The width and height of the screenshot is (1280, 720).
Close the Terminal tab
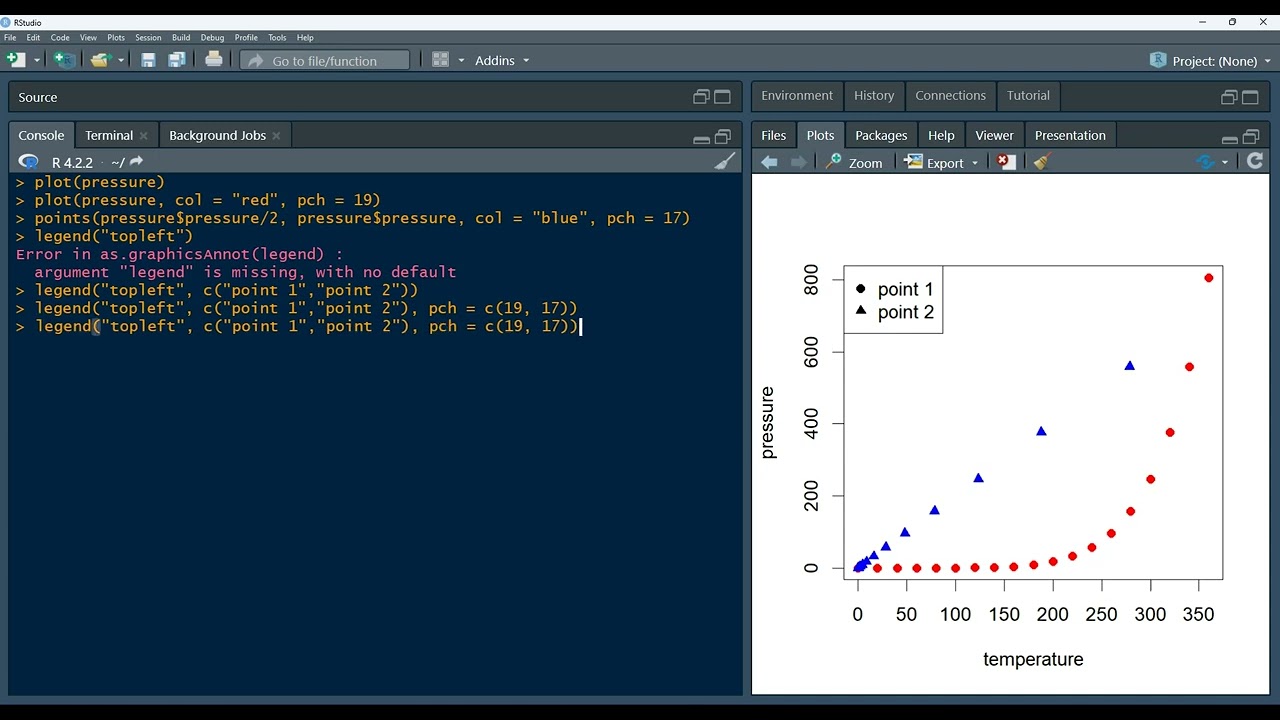tap(143, 136)
